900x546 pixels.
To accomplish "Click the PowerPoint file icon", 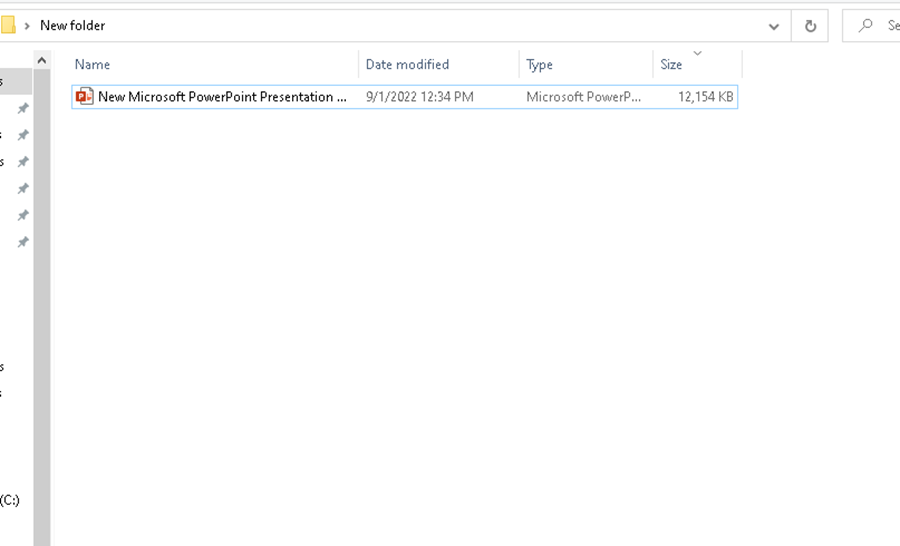I will 84,96.
